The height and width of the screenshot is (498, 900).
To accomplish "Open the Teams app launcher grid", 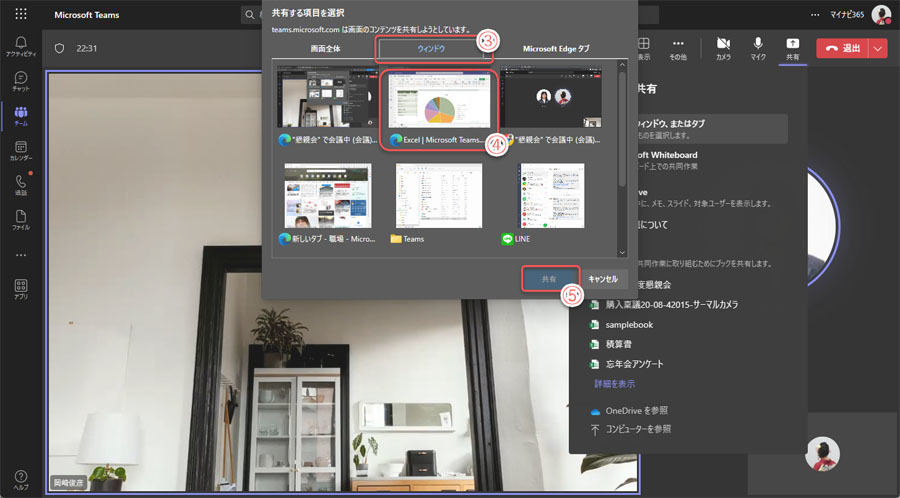I will (21, 14).
